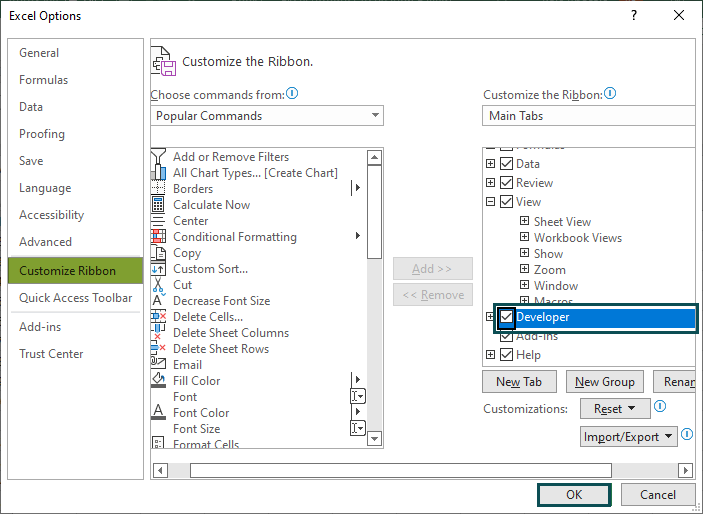703x514 pixels.
Task: Click the Rename button
Action: (675, 382)
